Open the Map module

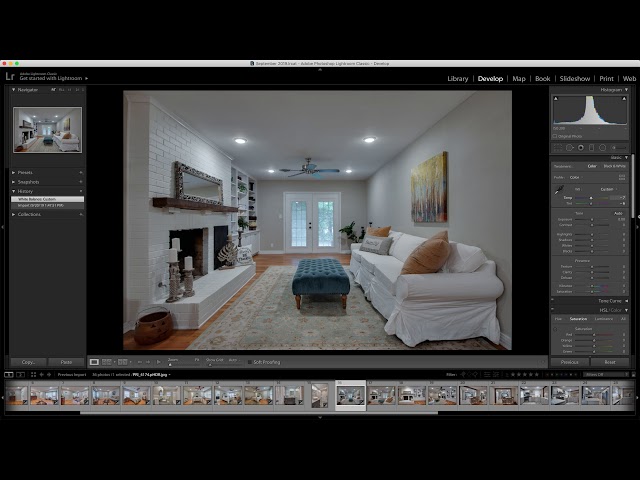click(519, 79)
